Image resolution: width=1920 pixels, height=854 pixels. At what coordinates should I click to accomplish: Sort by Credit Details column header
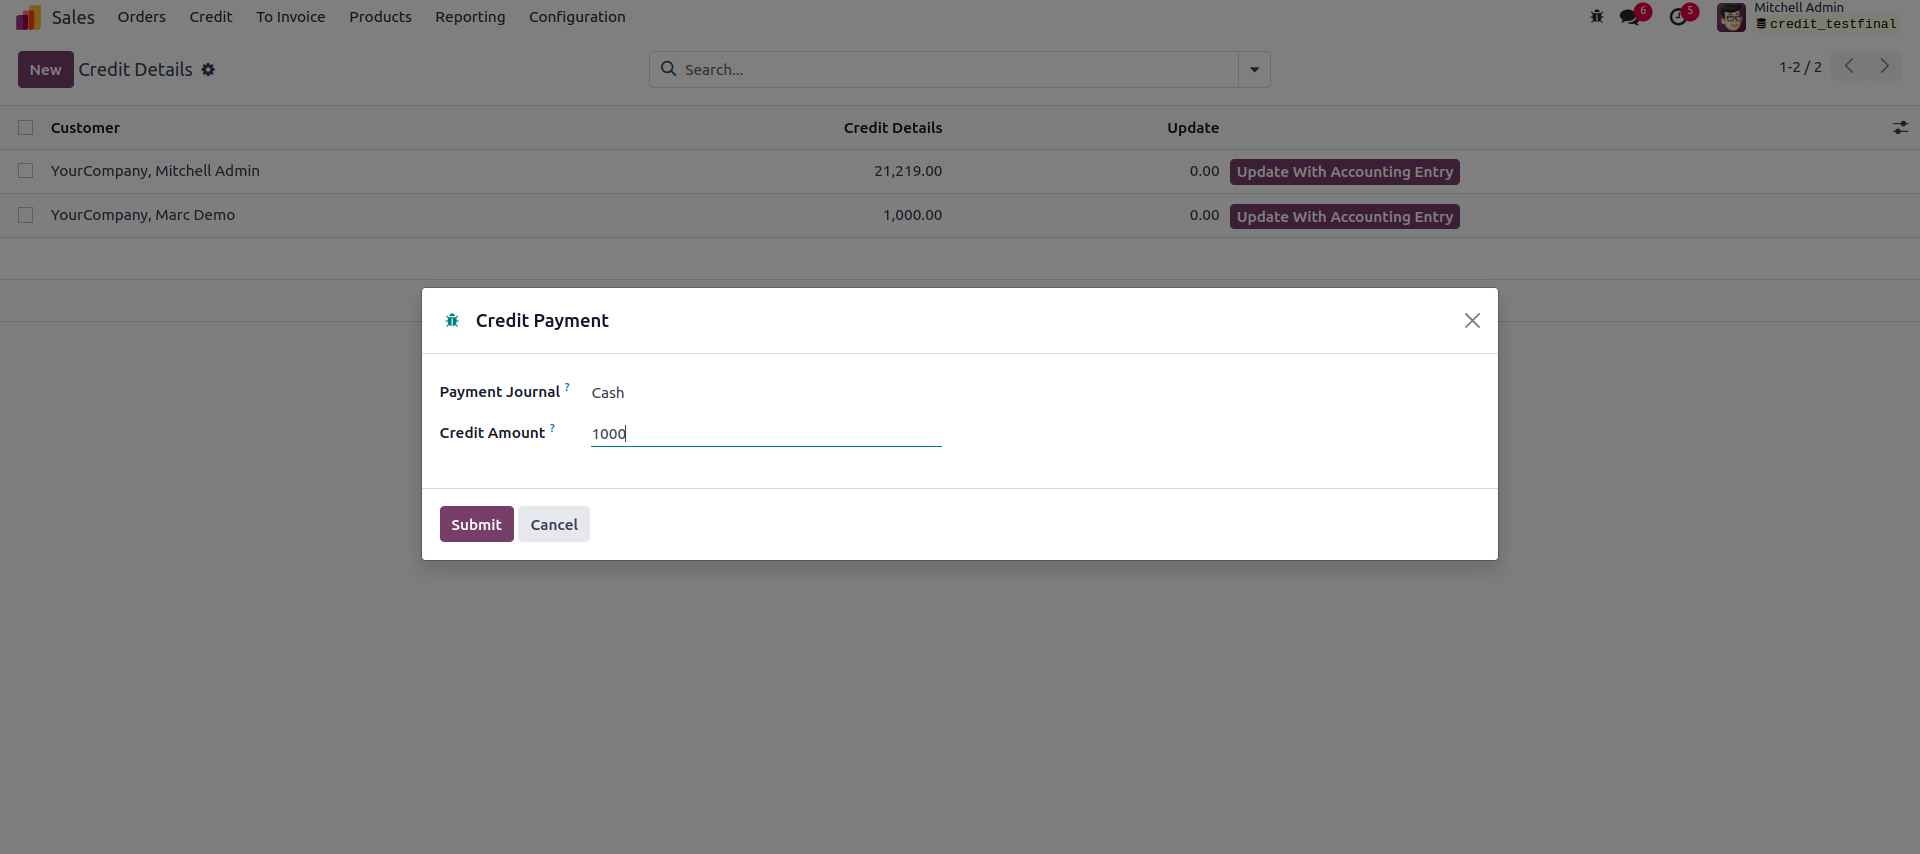893,128
